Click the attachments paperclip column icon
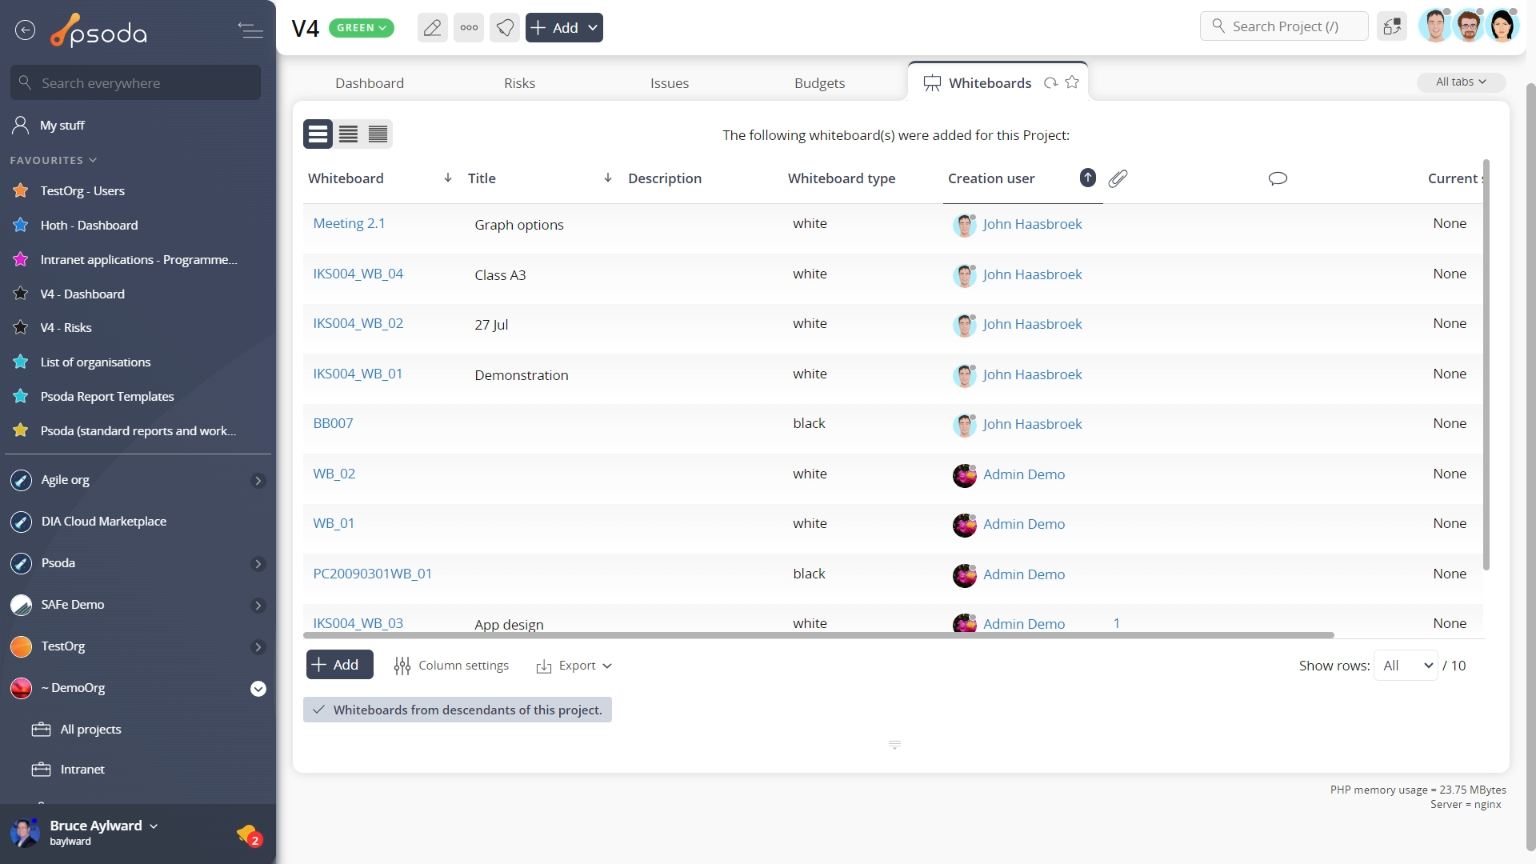 (x=1118, y=178)
